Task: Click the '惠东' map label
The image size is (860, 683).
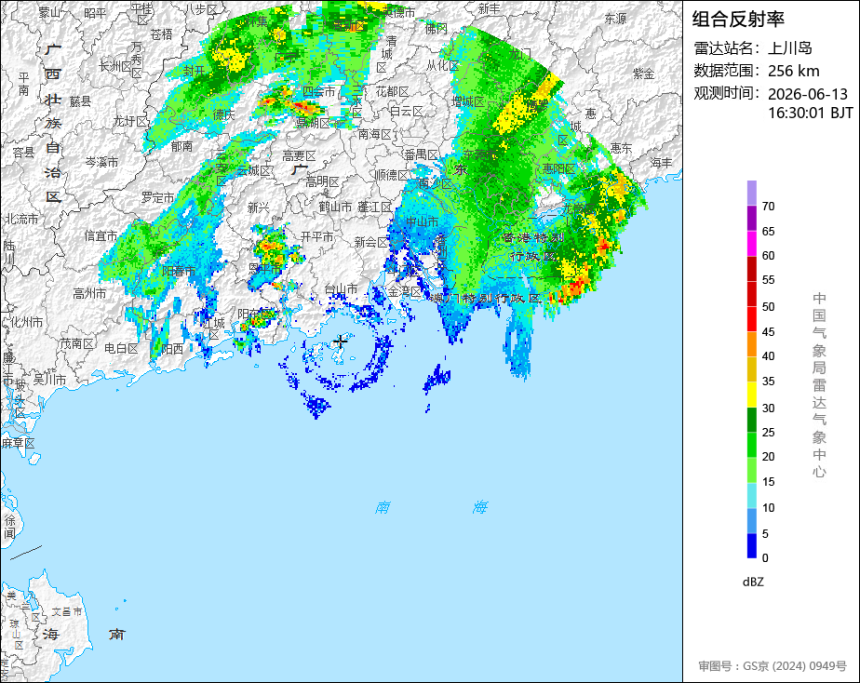Action: click(x=621, y=148)
